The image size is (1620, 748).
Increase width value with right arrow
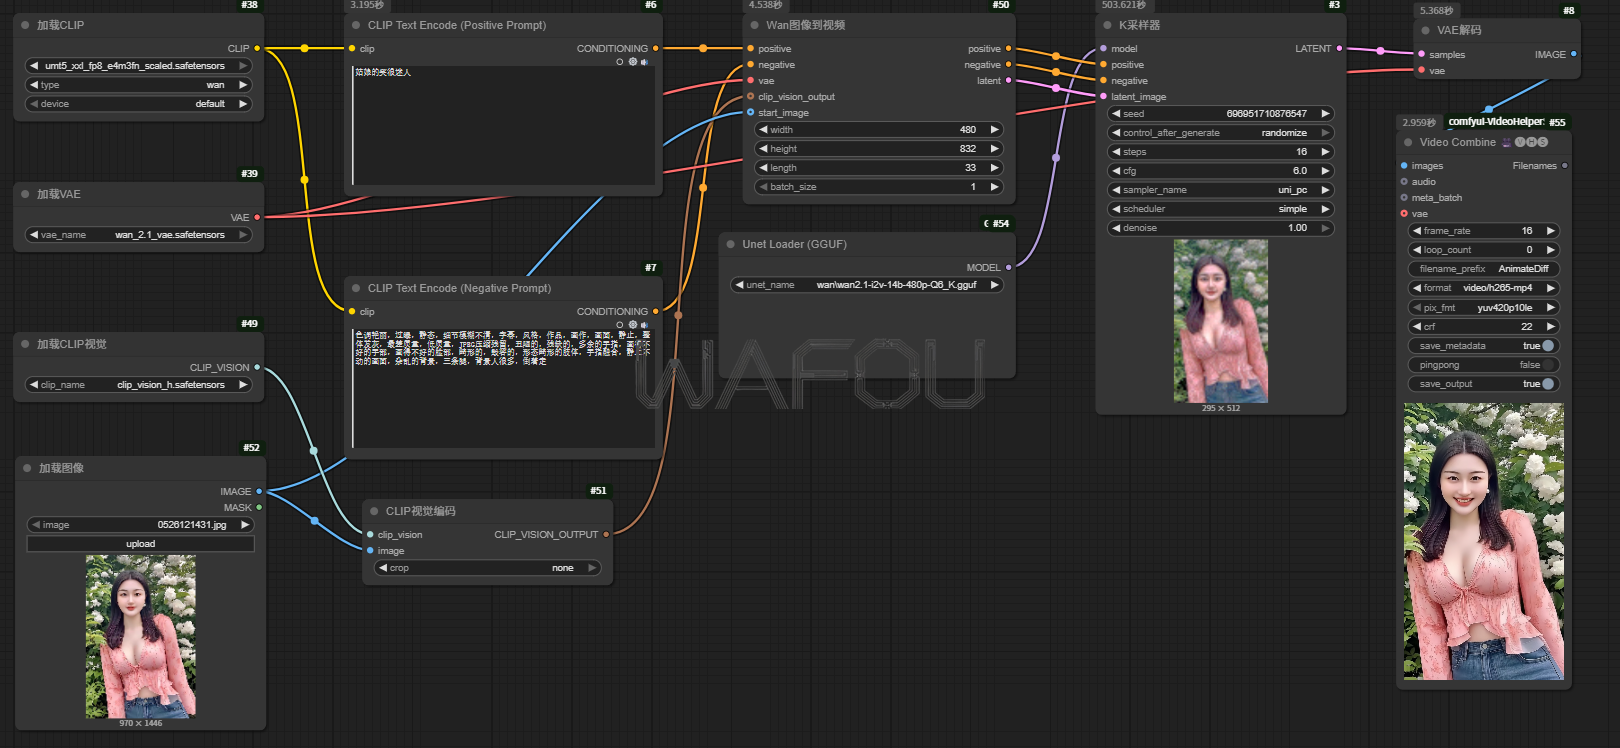point(994,130)
